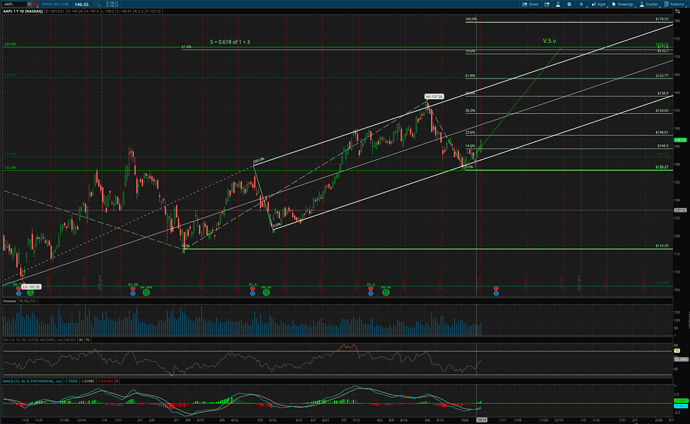Click the Lo: 107.32 price bubble
This screenshot has height=424, width=690.
[32, 286]
